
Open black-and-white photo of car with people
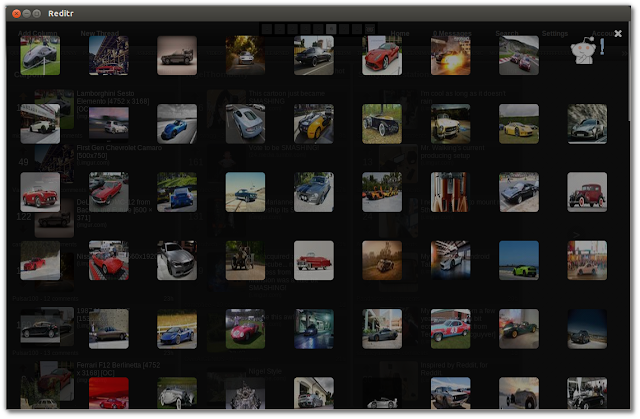click(x=587, y=393)
